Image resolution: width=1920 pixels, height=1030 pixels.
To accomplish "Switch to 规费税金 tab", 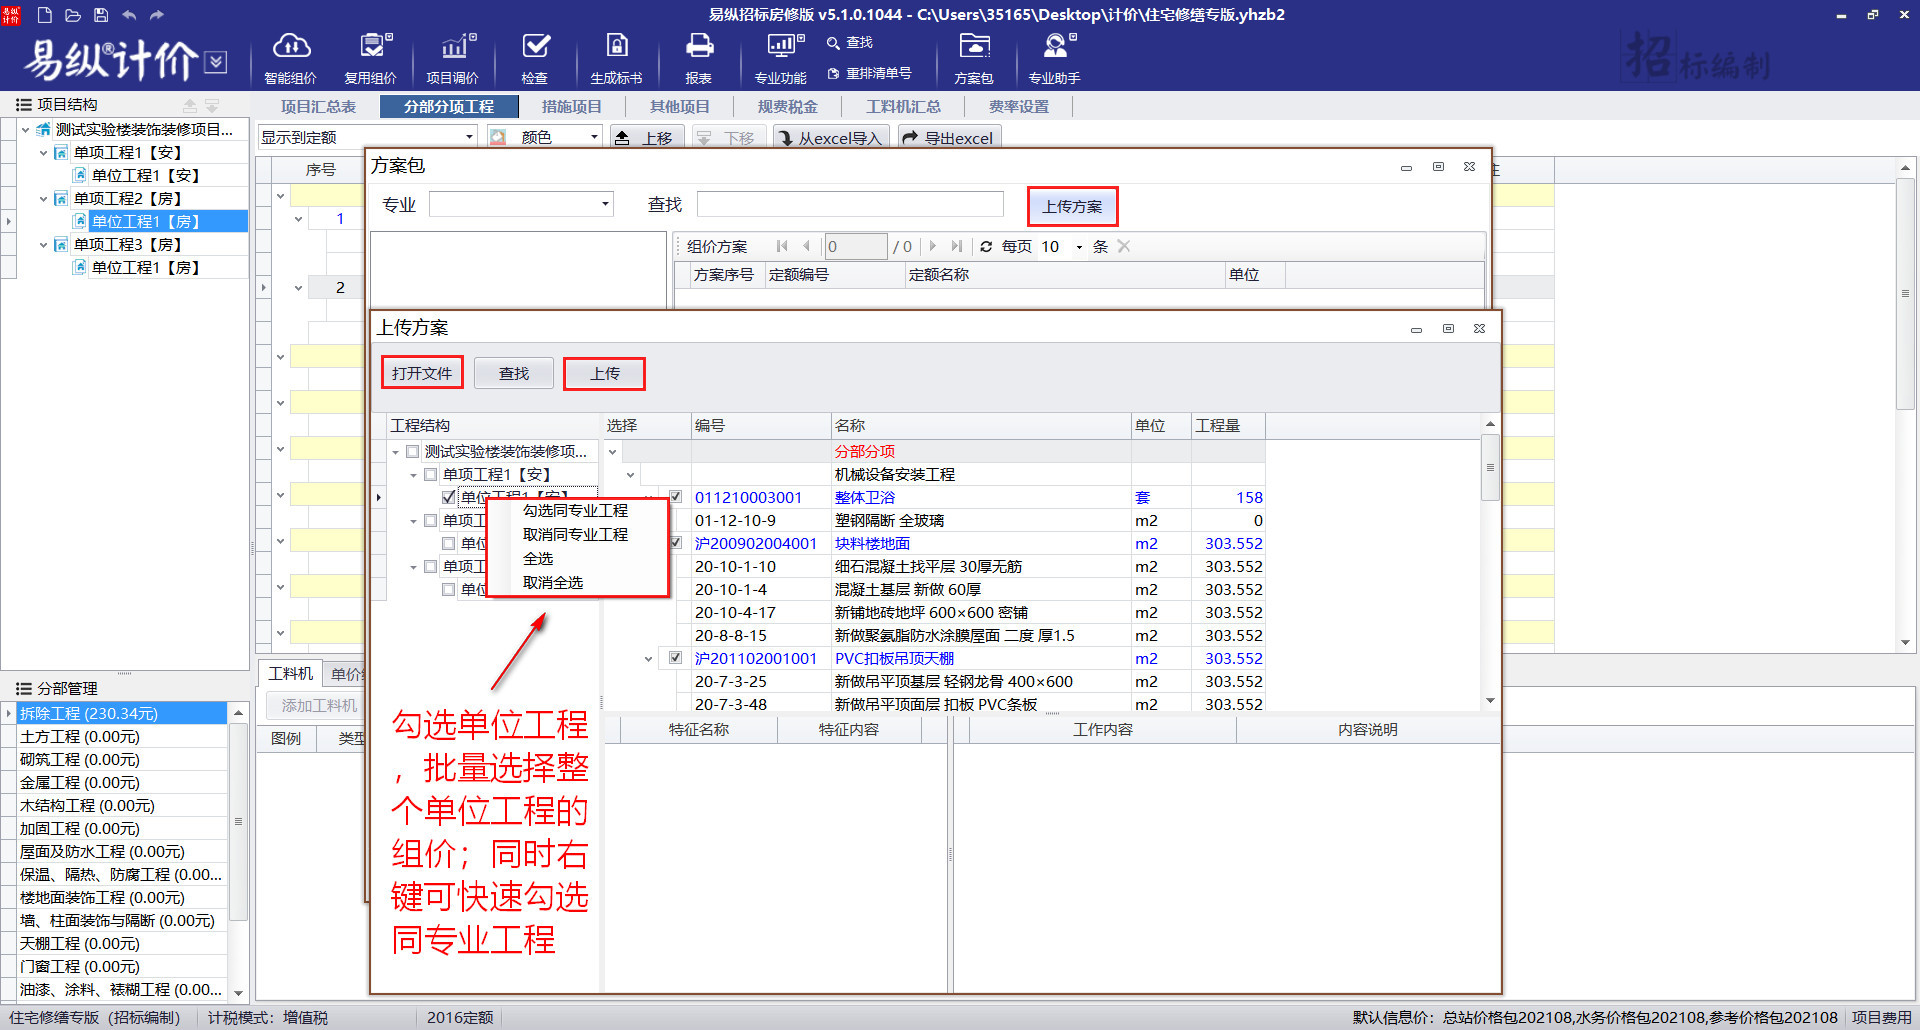I will (788, 107).
